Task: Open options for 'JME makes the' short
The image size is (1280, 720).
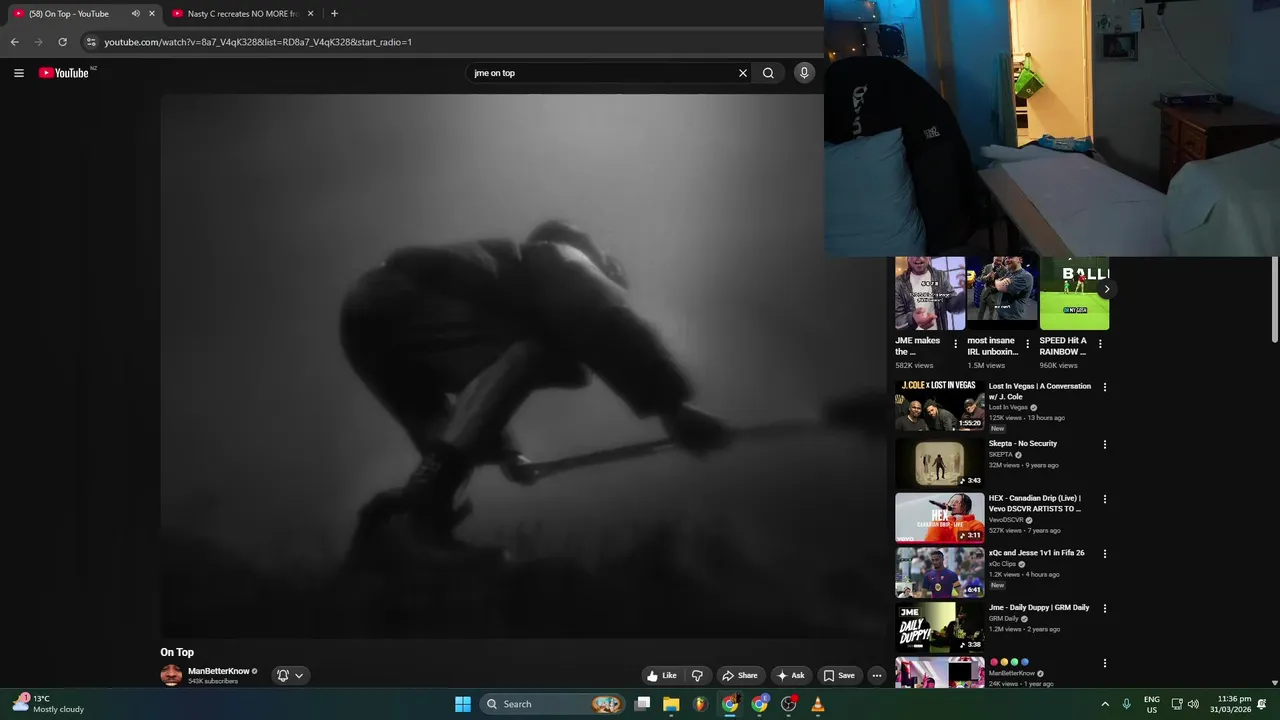Action: tap(955, 344)
